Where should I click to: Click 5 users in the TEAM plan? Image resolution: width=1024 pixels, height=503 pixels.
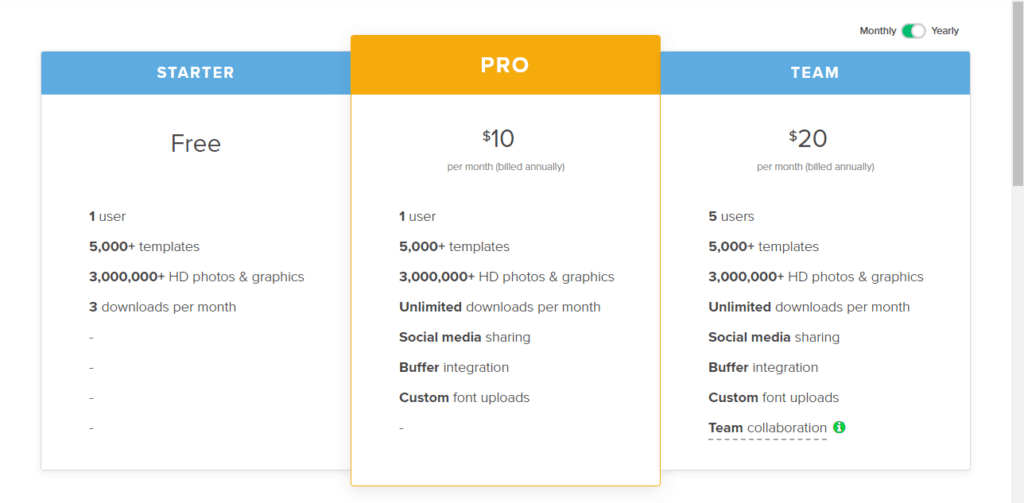point(731,216)
